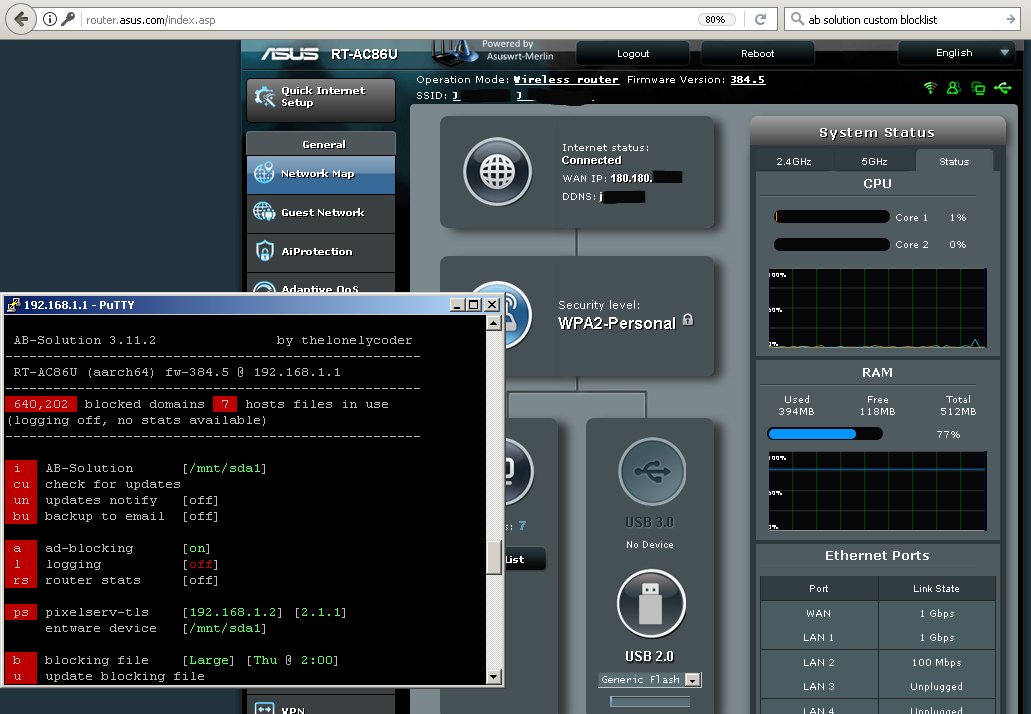Click the RAM usage progress bar
Image resolution: width=1031 pixels, height=714 pixels.
[x=825, y=434]
